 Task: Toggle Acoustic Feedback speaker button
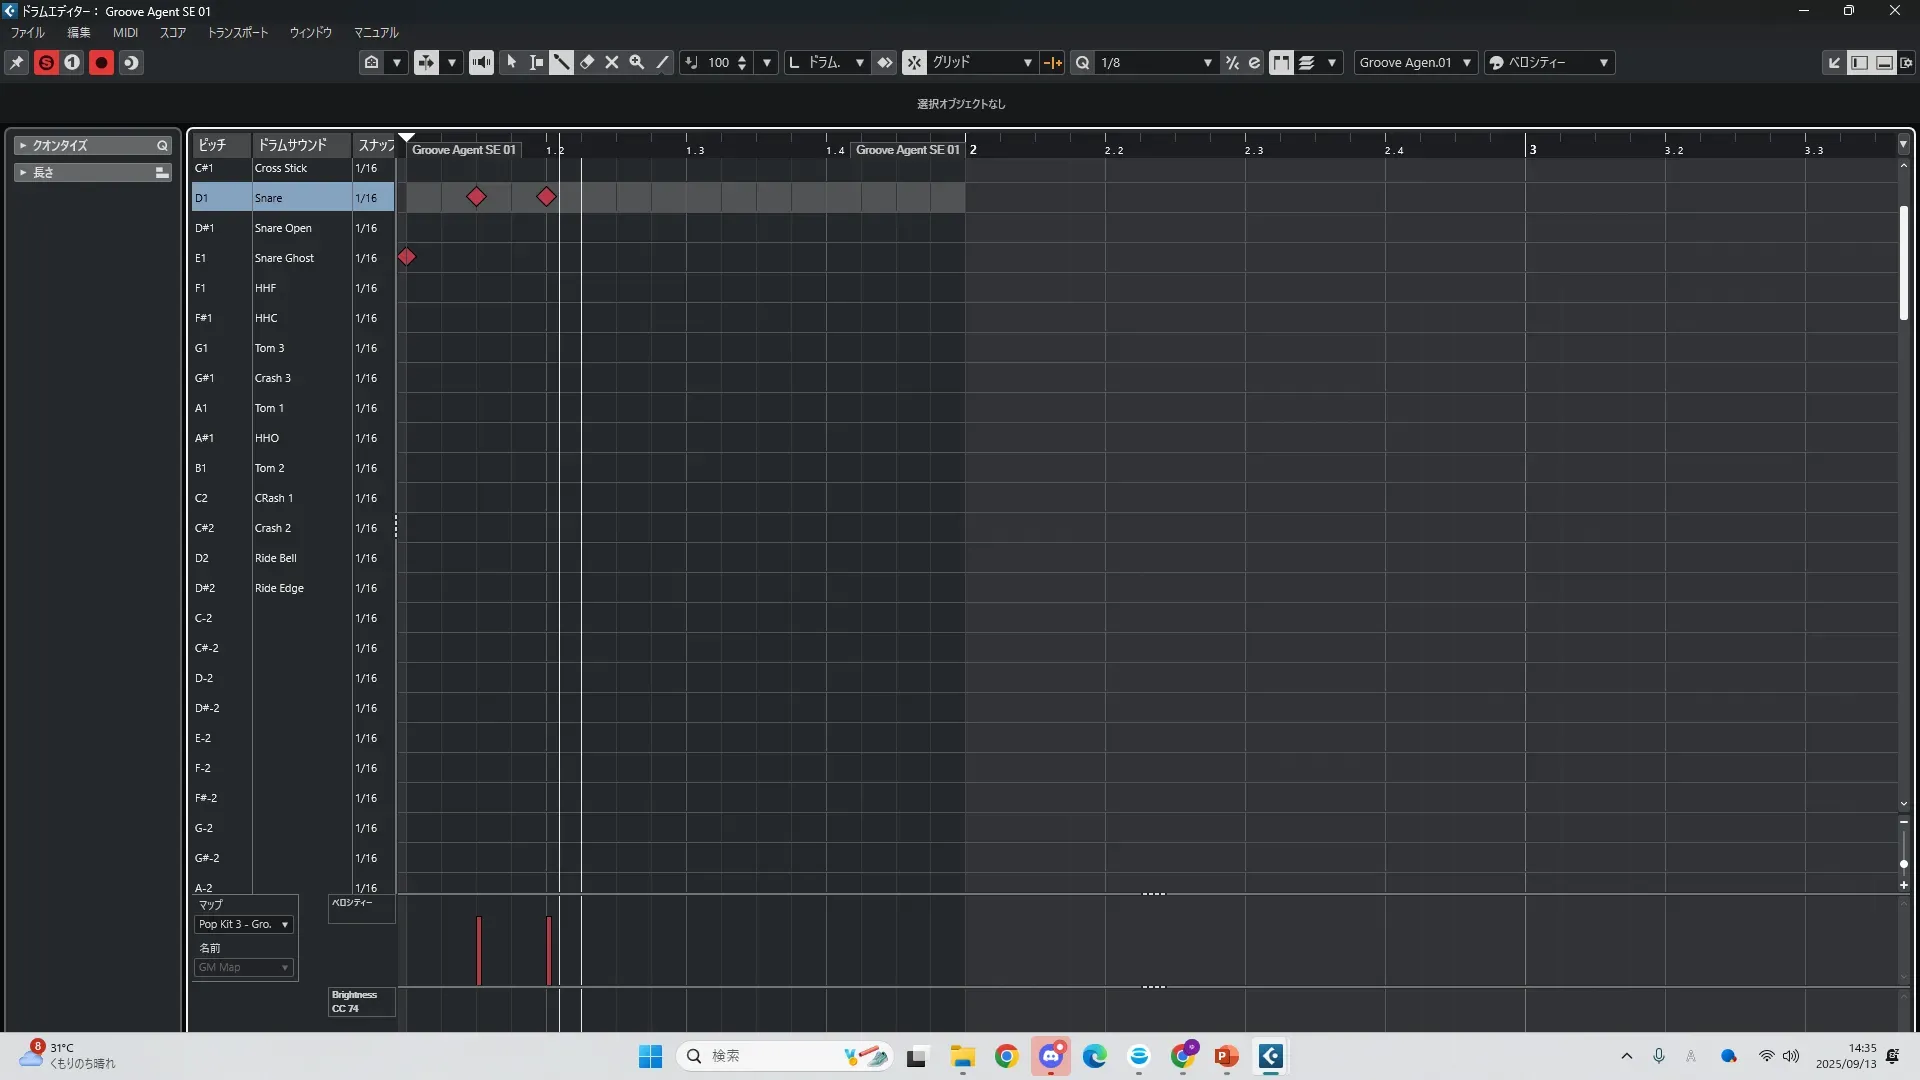(481, 62)
